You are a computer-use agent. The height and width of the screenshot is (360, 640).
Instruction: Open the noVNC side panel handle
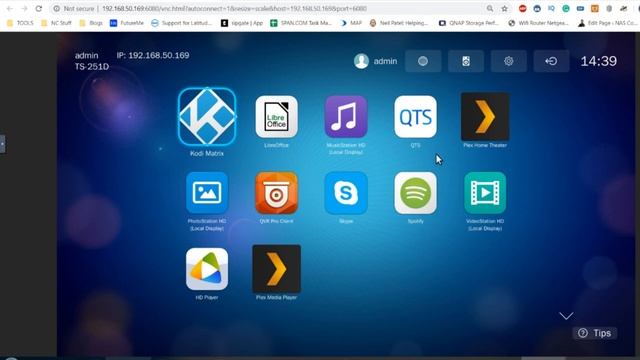coord(2,144)
